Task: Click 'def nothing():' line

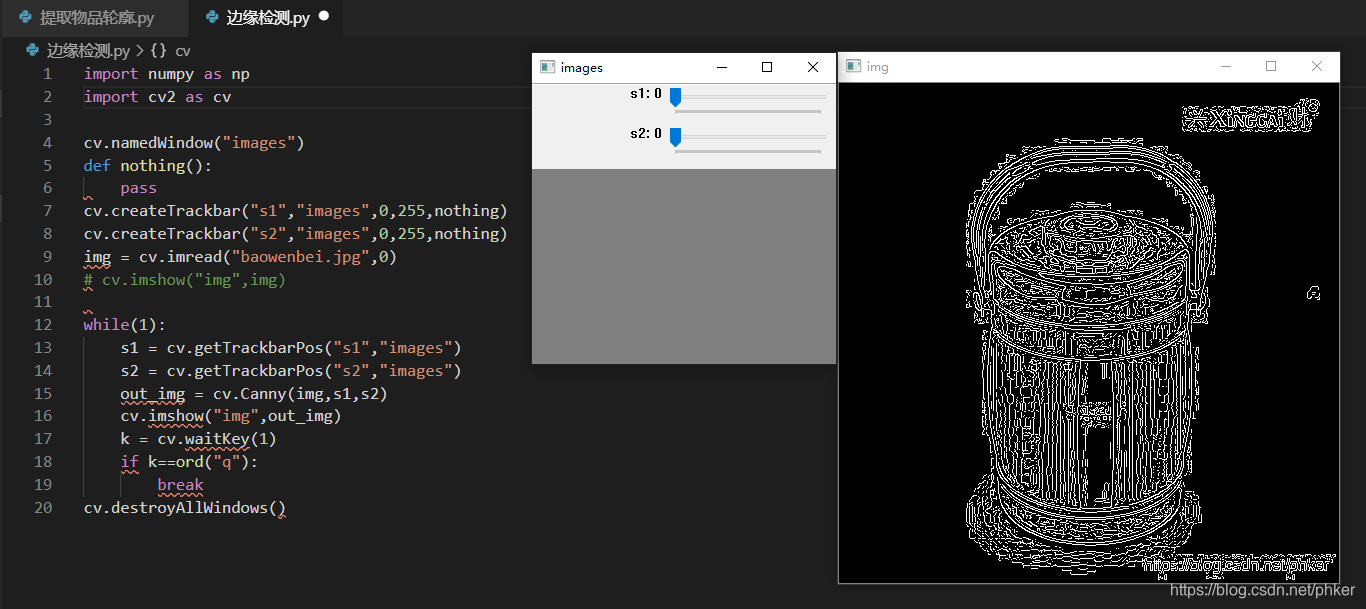Action: point(148,166)
